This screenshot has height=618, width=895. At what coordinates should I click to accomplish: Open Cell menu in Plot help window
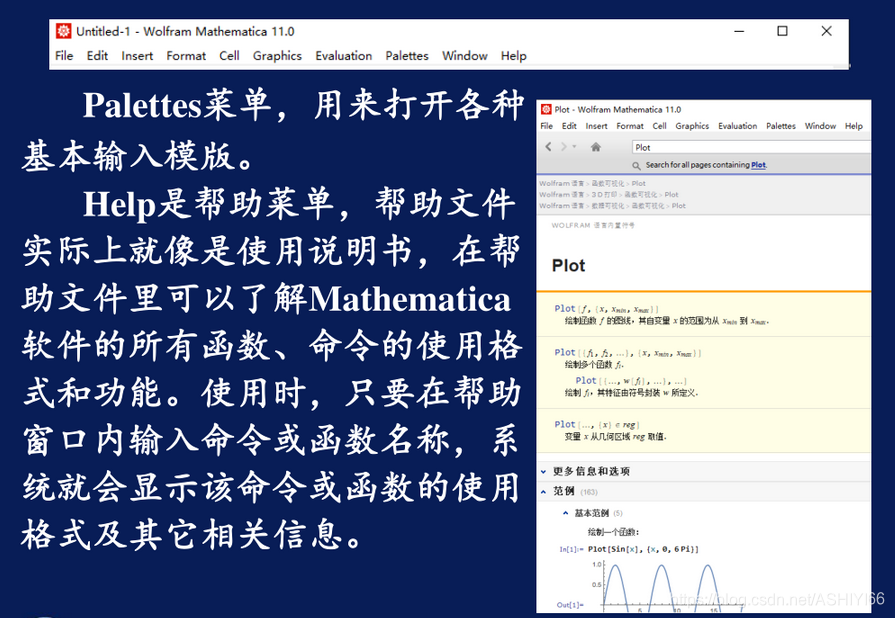coord(659,126)
